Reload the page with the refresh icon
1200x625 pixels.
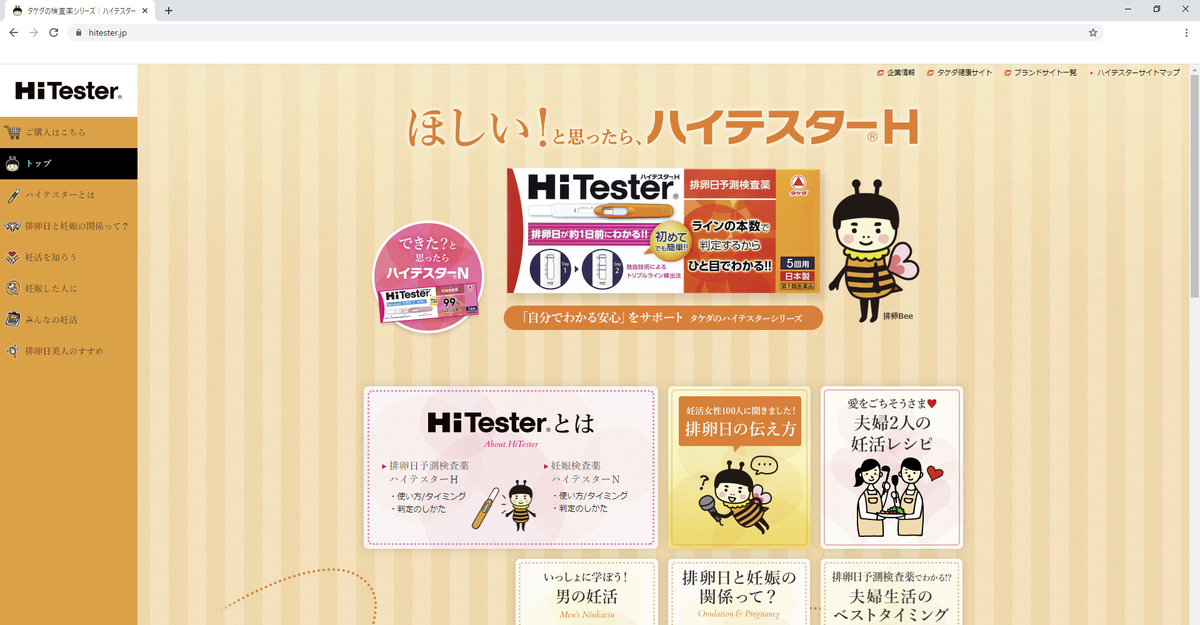(x=54, y=32)
